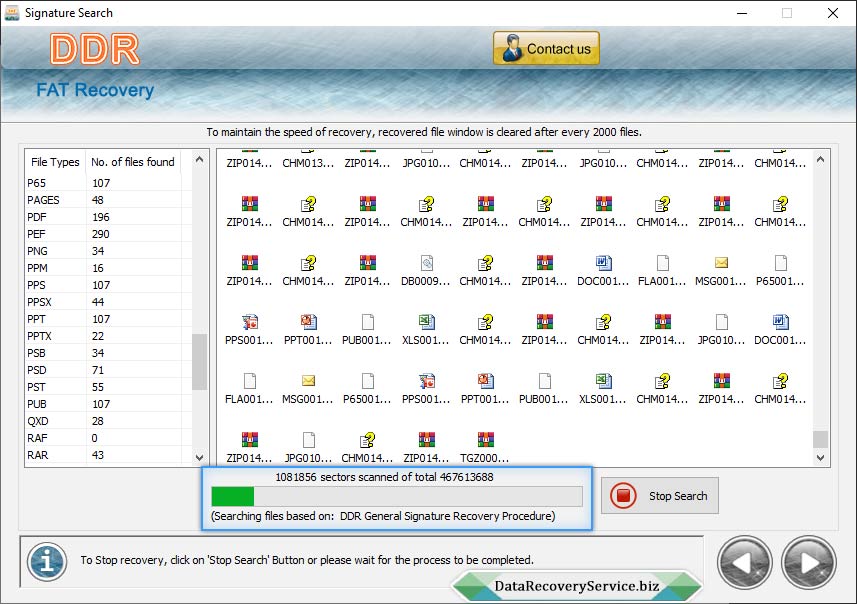
Task: Click the Contact us button
Action: pos(546,49)
